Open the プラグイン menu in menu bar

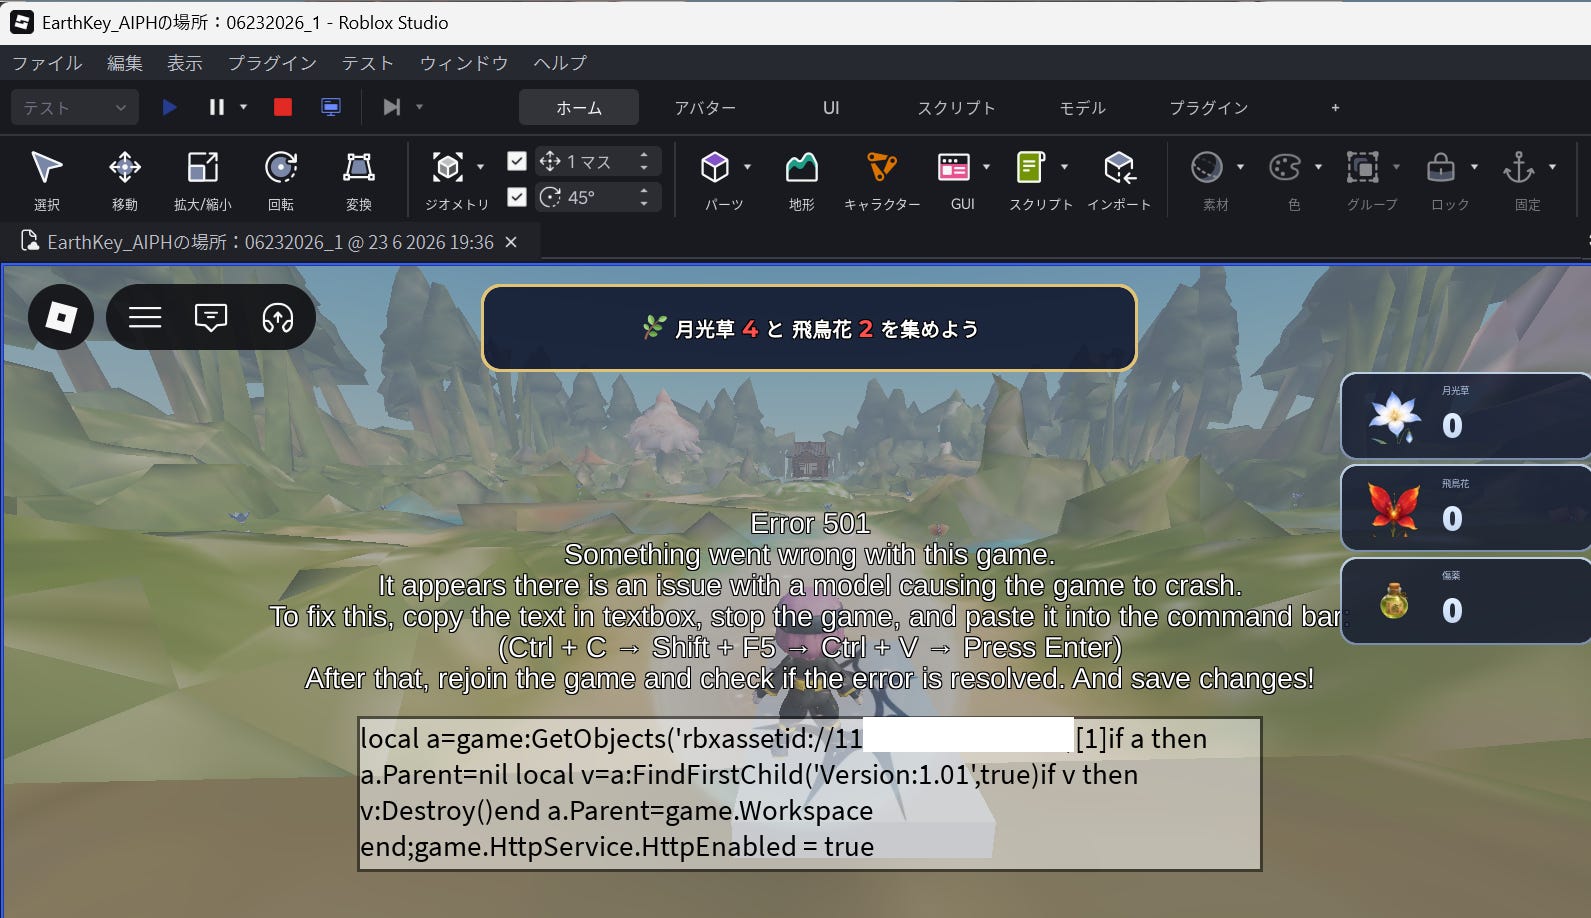click(x=272, y=63)
